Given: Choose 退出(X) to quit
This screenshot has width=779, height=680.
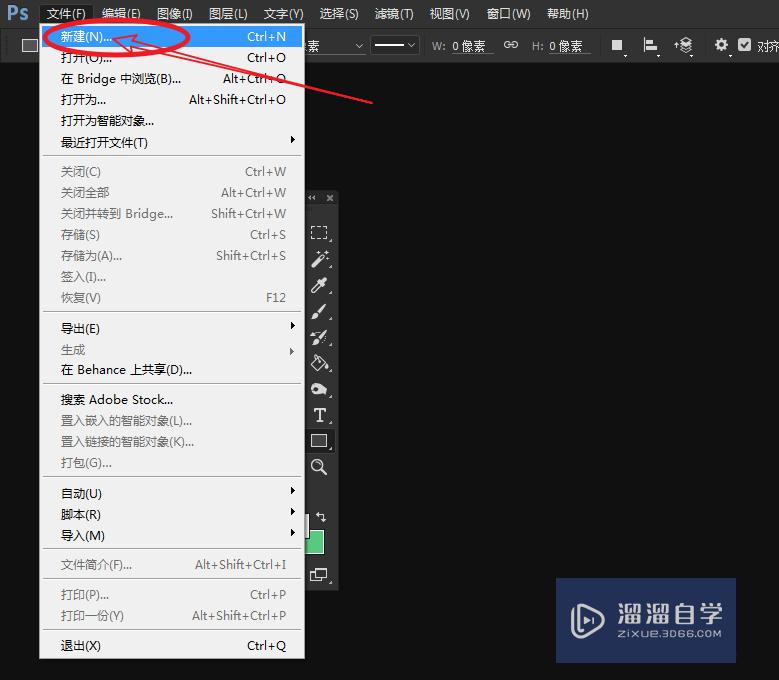Looking at the screenshot, I should point(172,645).
